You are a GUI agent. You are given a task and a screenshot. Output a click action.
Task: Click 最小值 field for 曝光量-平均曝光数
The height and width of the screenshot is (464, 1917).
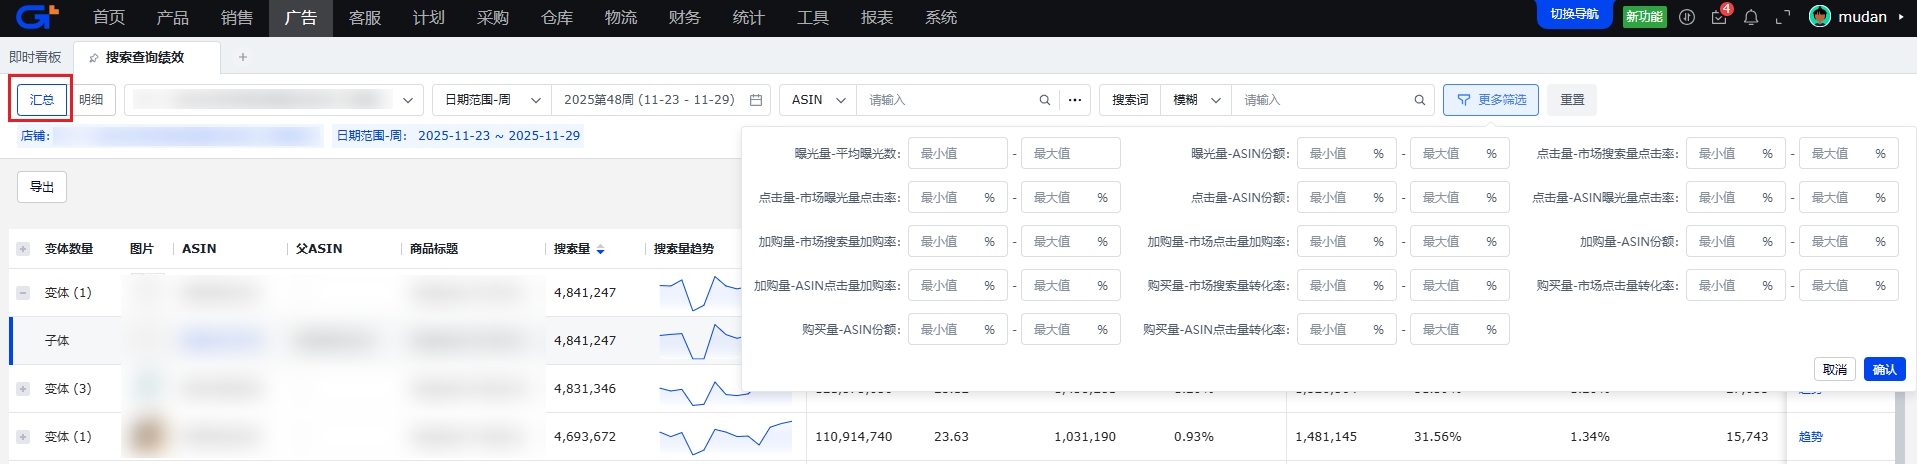(x=957, y=153)
